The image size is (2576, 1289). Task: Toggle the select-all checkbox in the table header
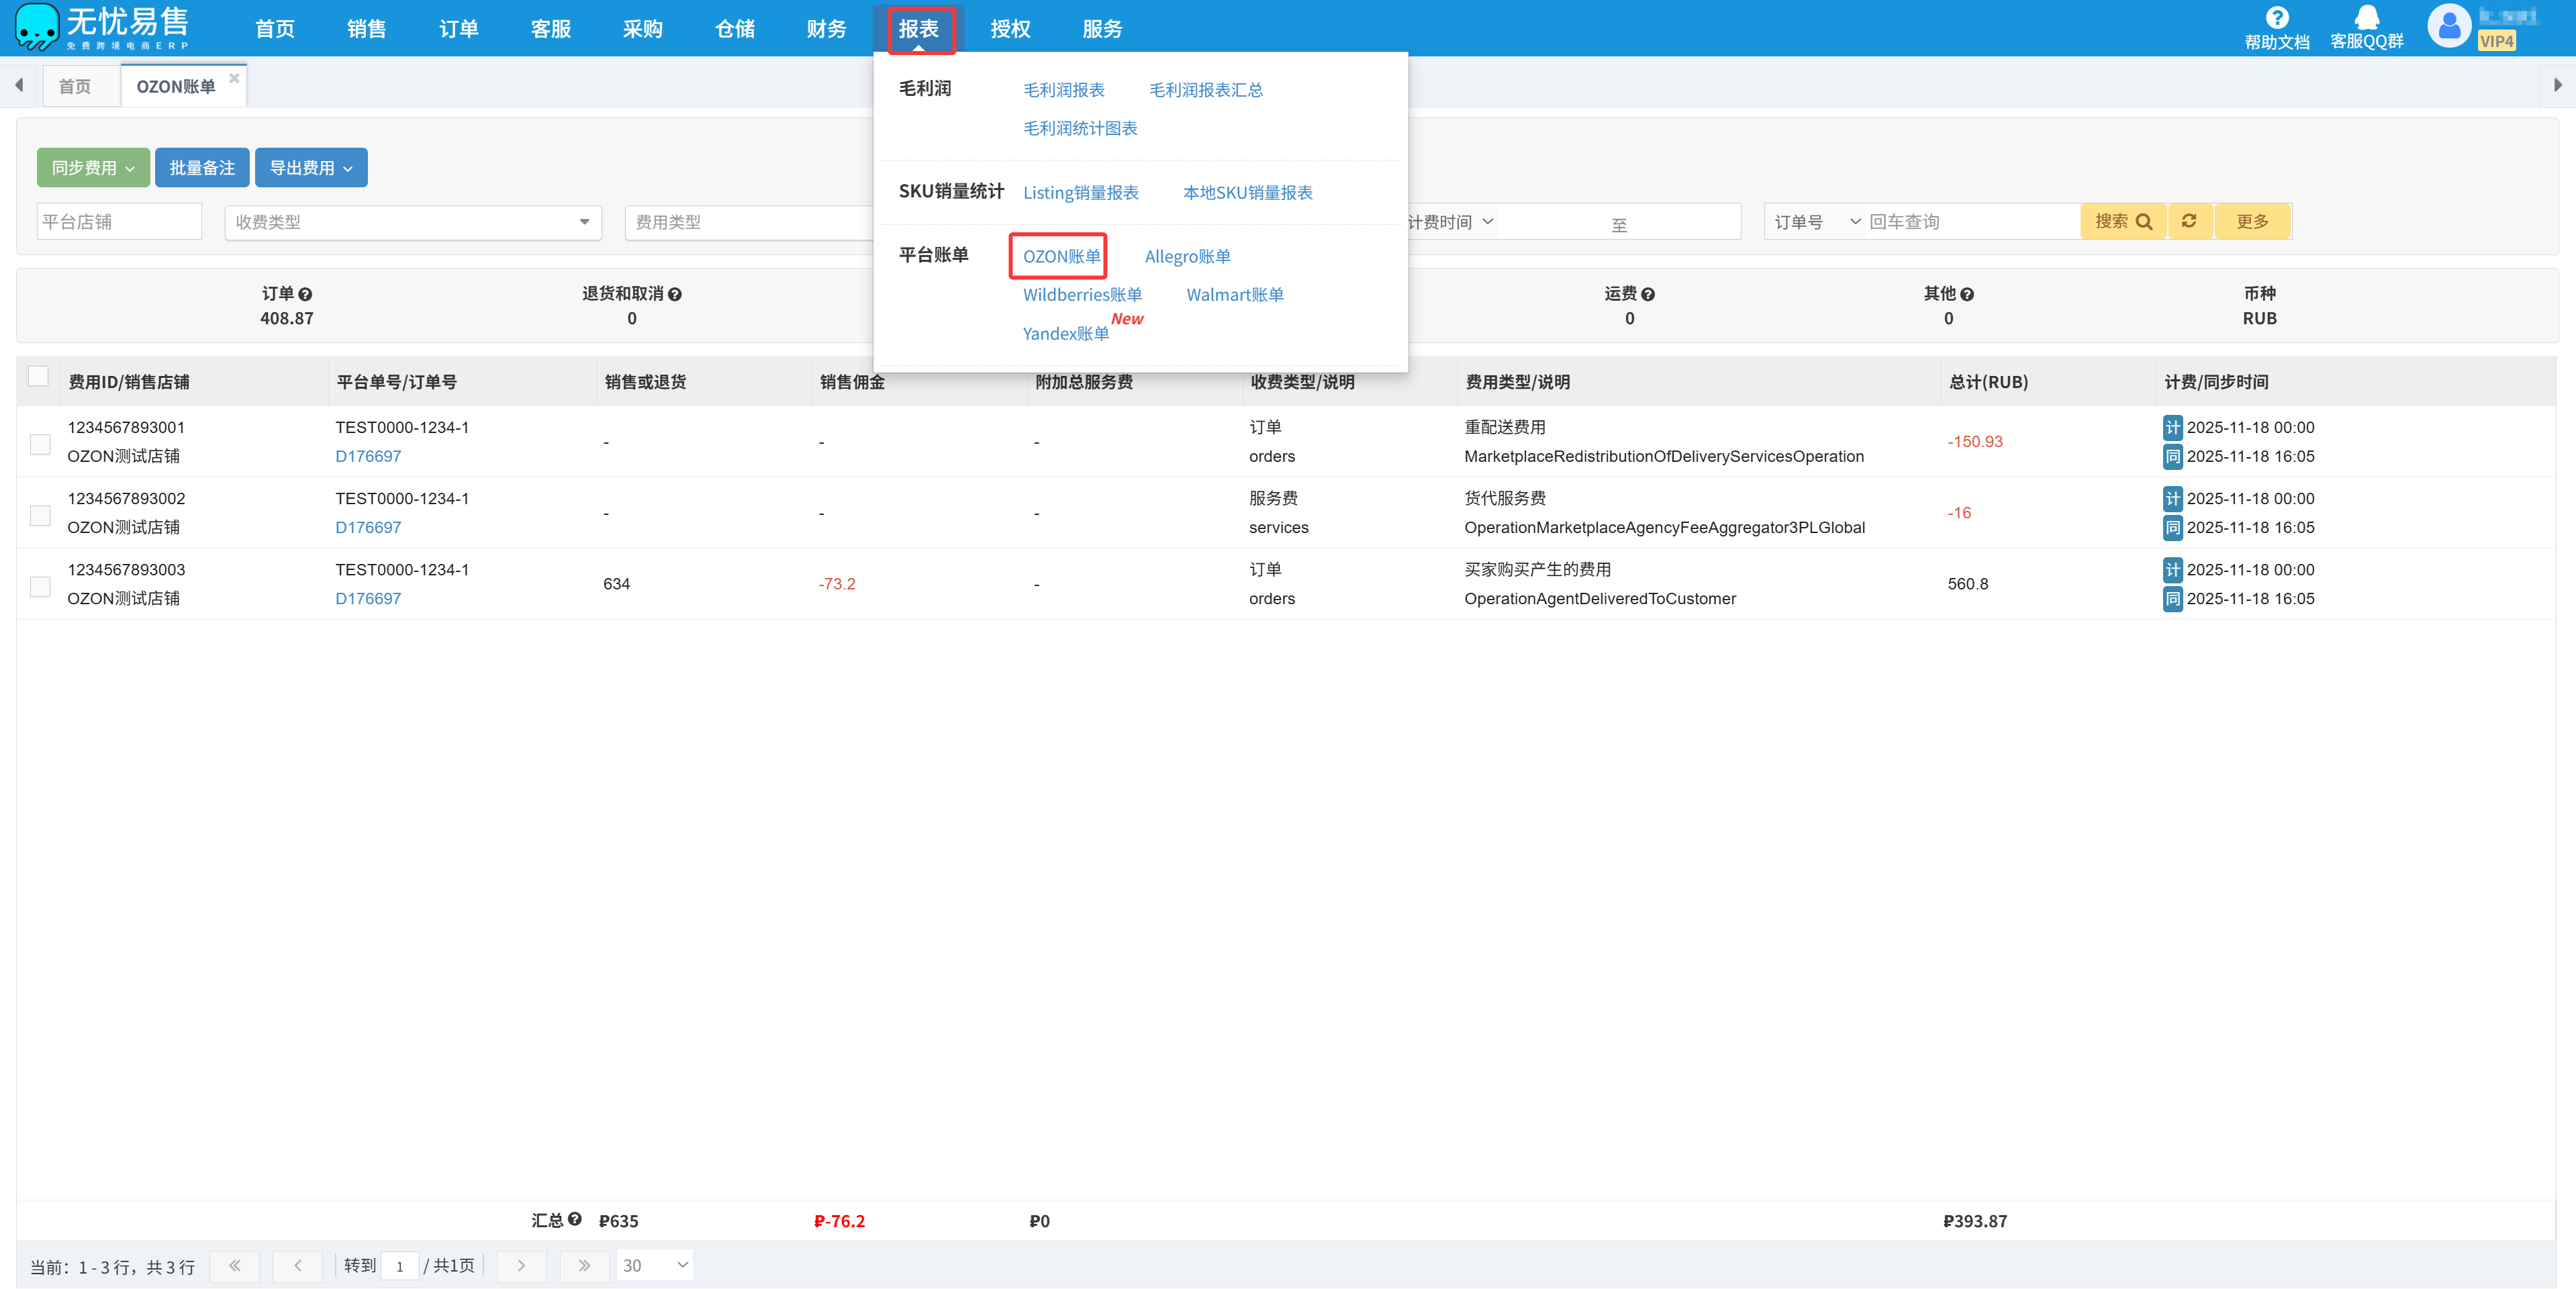coord(39,376)
